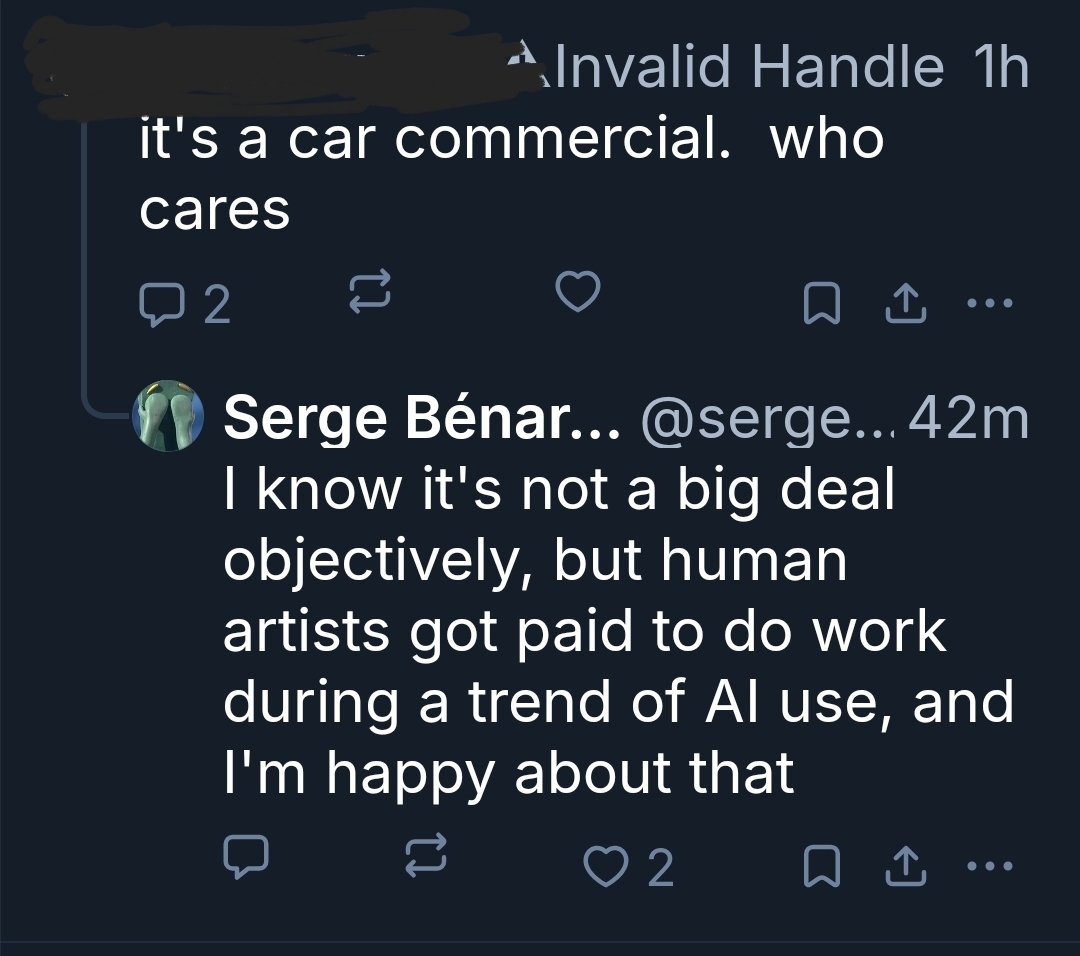Viewport: 1080px width, 956px height.
Task: Like the "car commercial" post
Action: [577, 293]
